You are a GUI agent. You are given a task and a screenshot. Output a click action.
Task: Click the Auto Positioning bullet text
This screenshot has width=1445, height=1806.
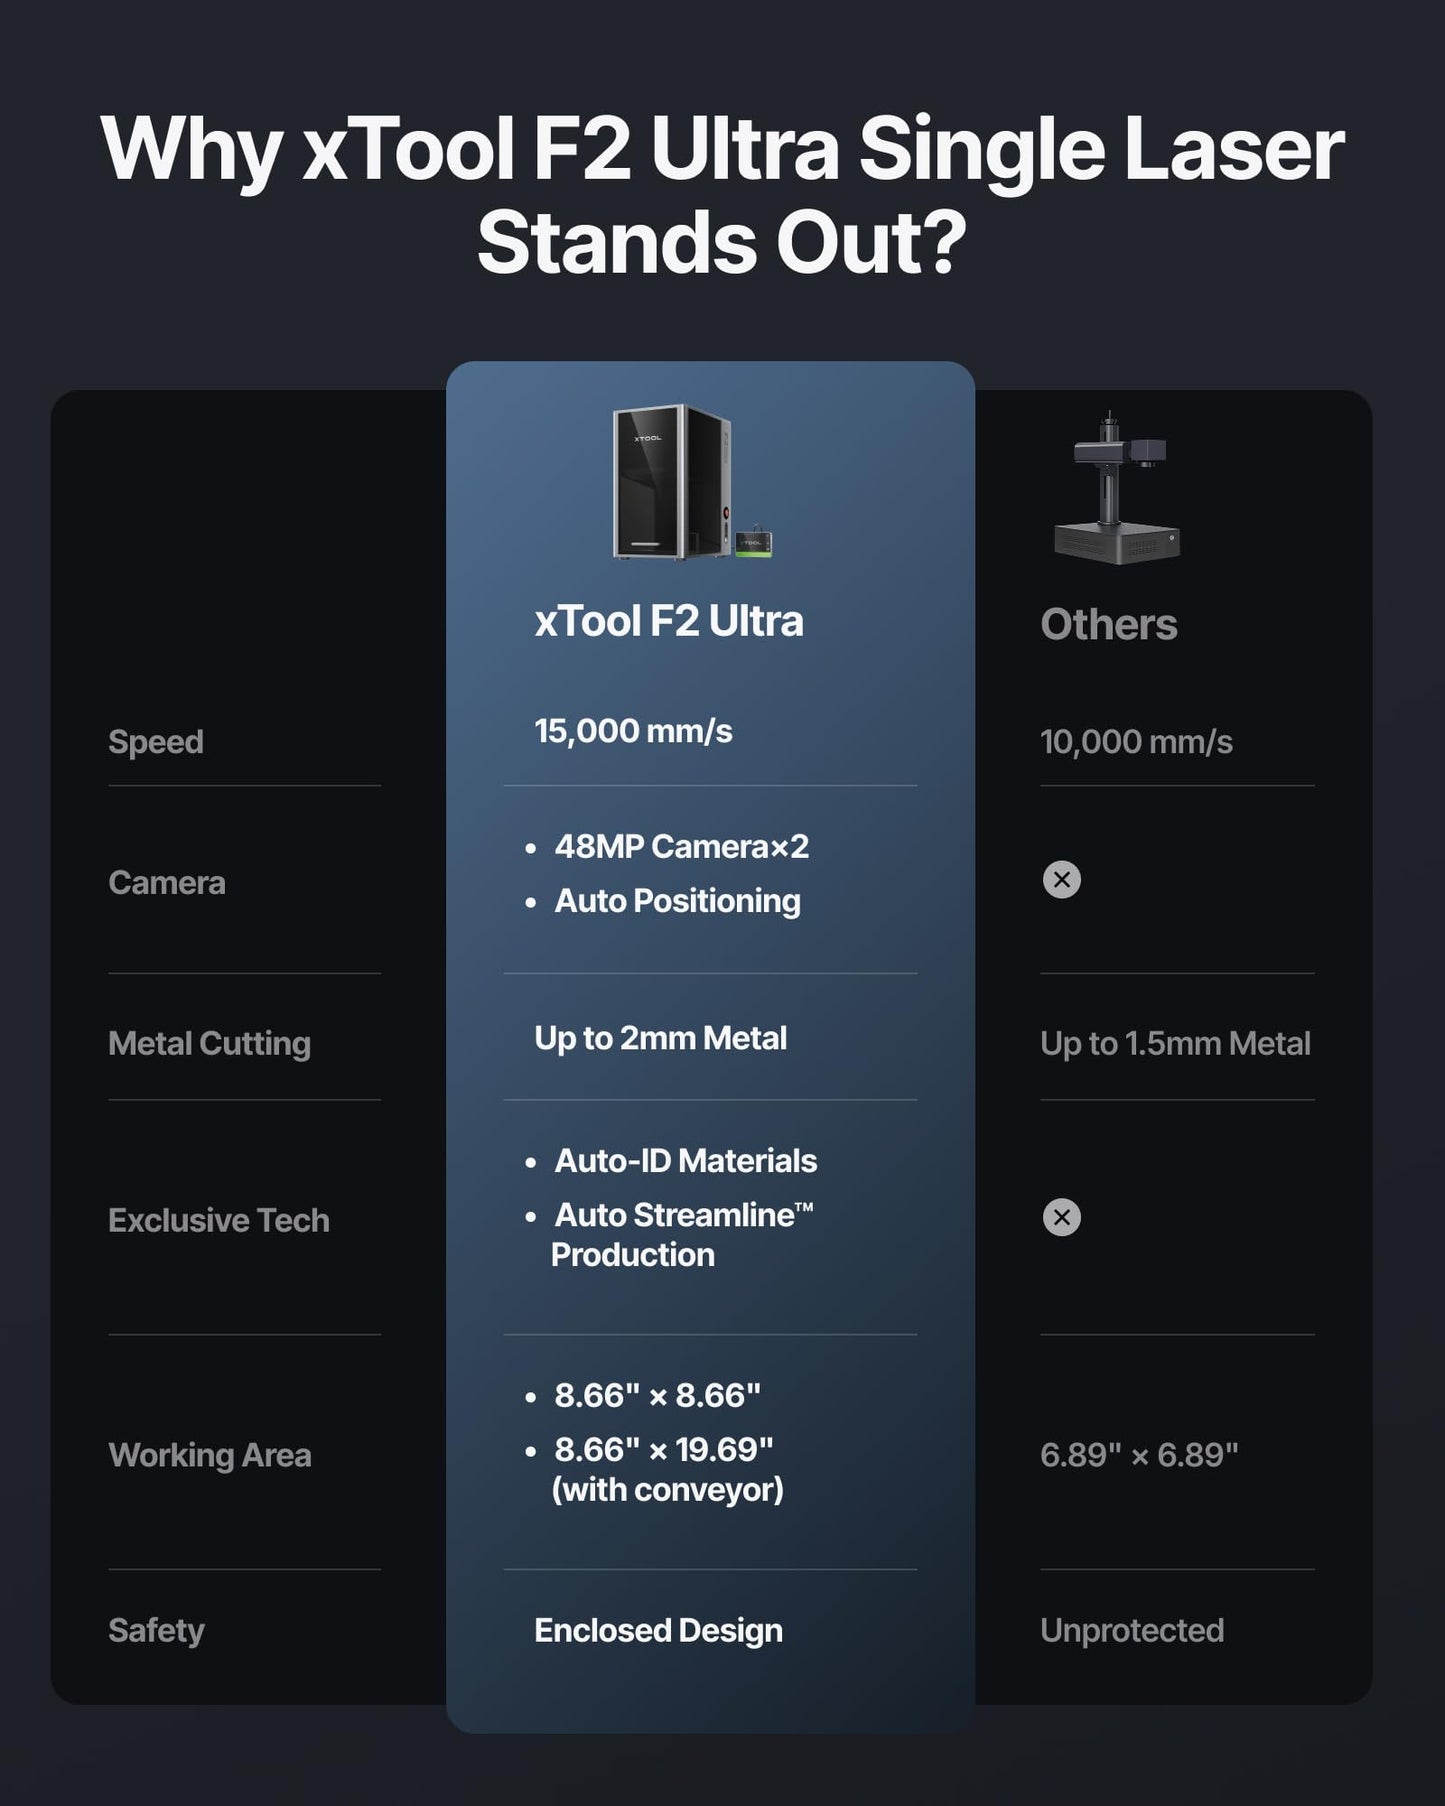point(677,901)
